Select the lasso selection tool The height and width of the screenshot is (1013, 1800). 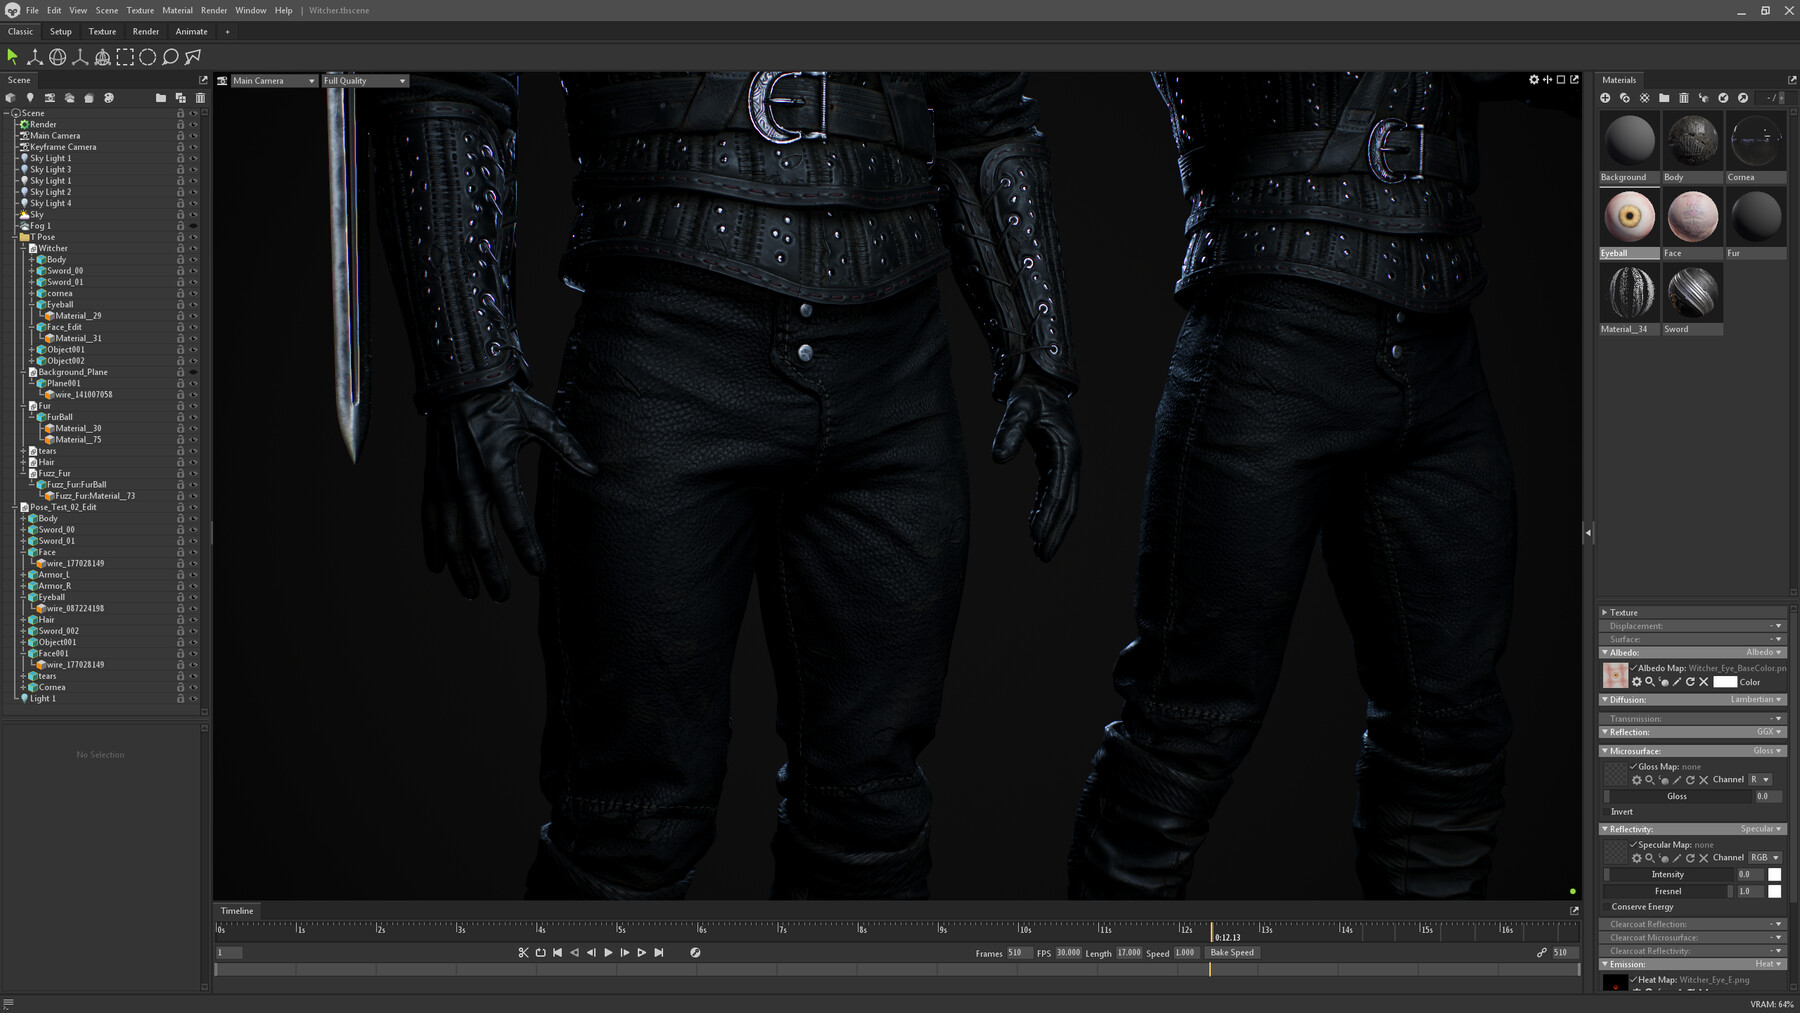pos(168,57)
